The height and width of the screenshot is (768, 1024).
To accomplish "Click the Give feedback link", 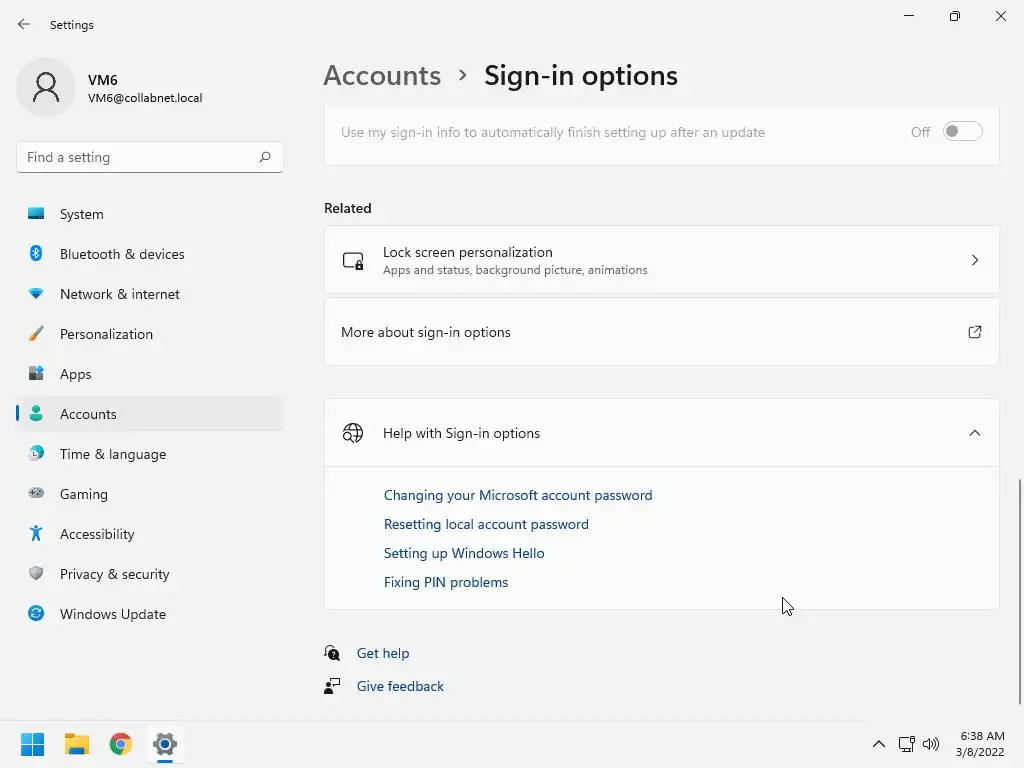I will tap(400, 686).
